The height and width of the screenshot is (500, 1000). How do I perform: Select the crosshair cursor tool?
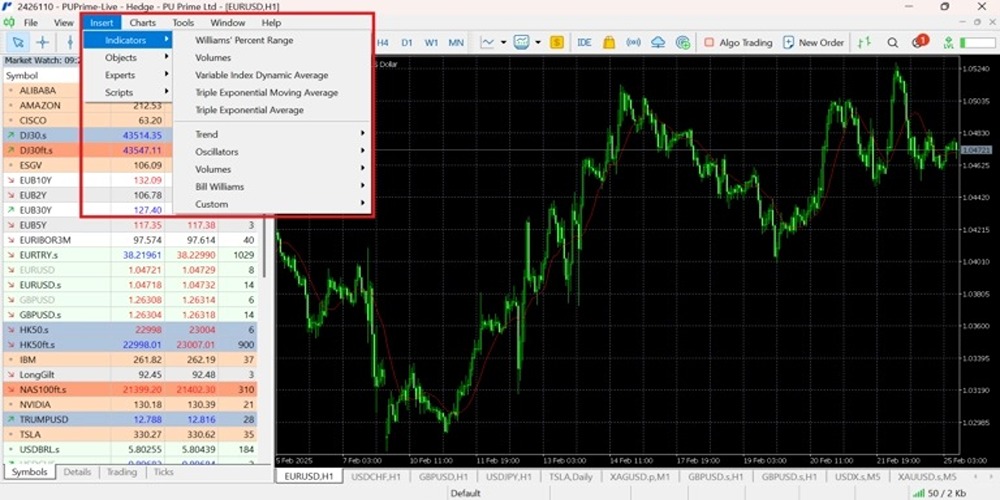pyautogui.click(x=43, y=43)
